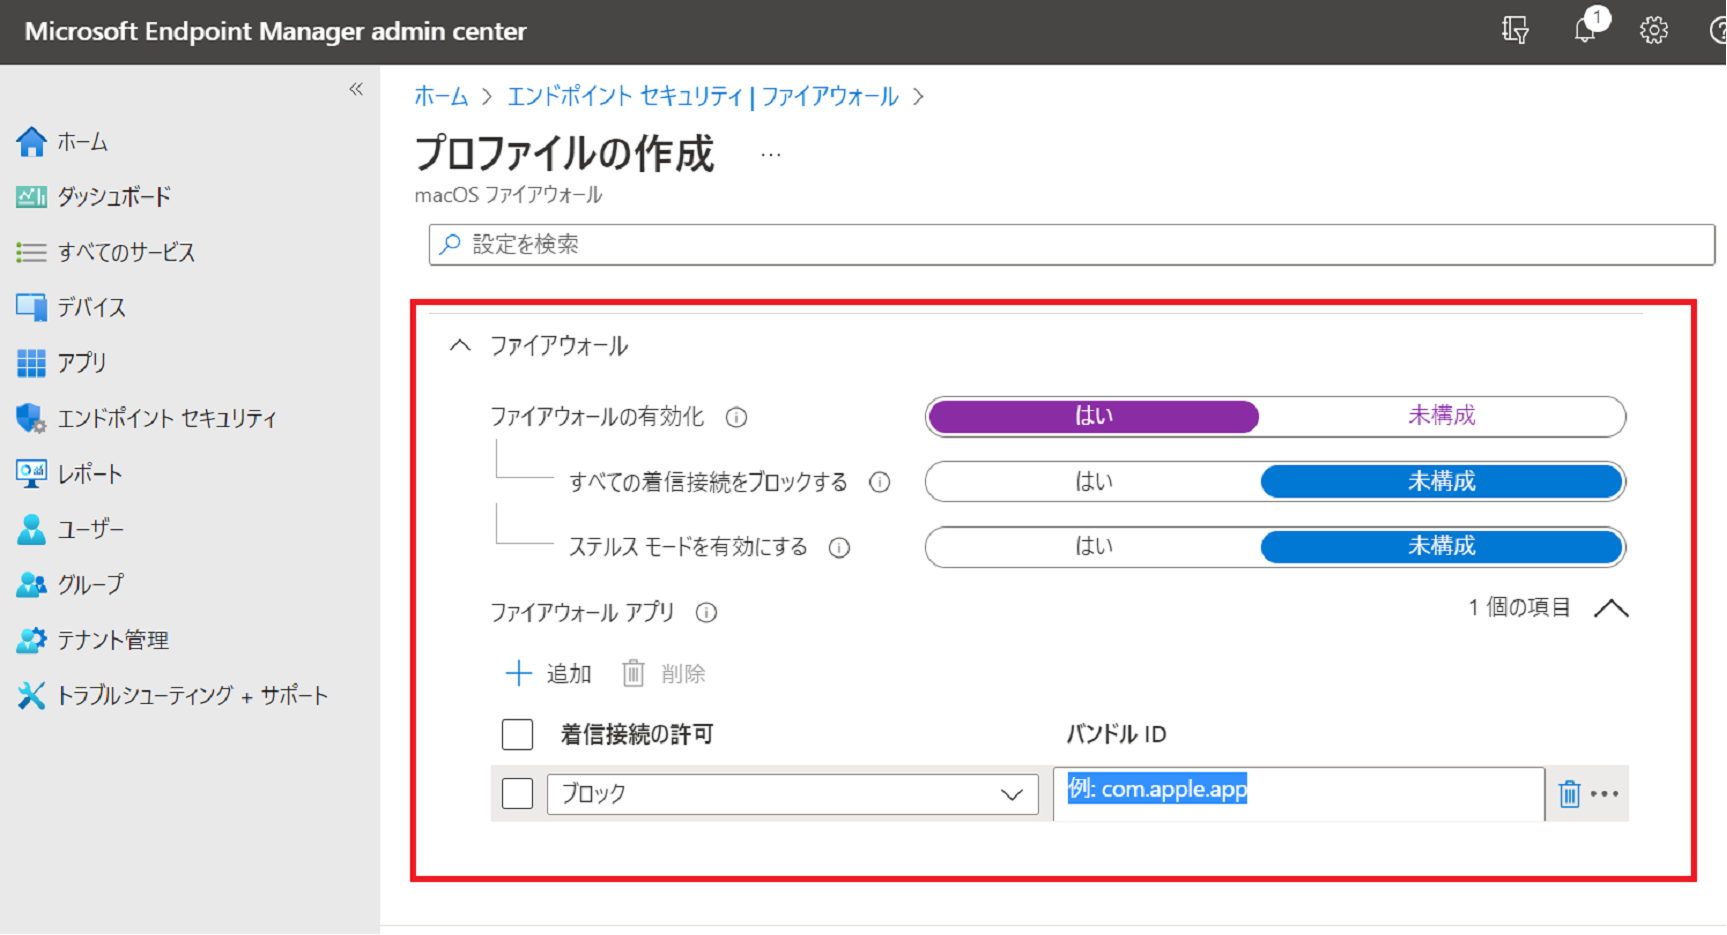Image resolution: width=1727 pixels, height=935 pixels.
Task: Set すべての着信接続をブロックする to はい
Action: coord(1093,482)
